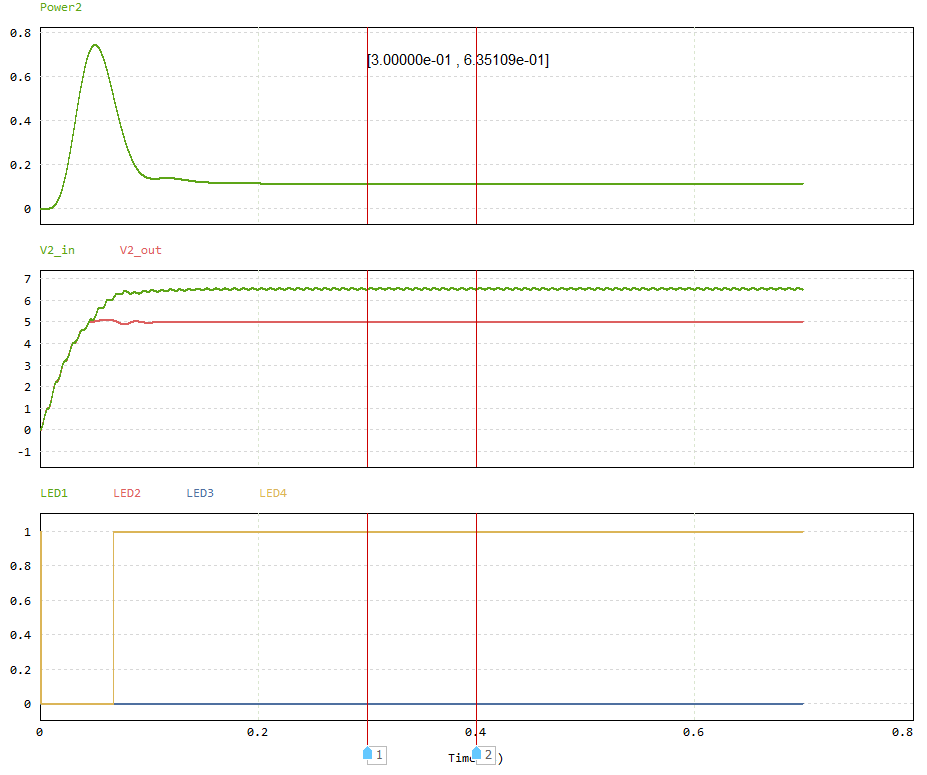
Task: Click the cursor coordinate readout text
Action: tap(458, 60)
